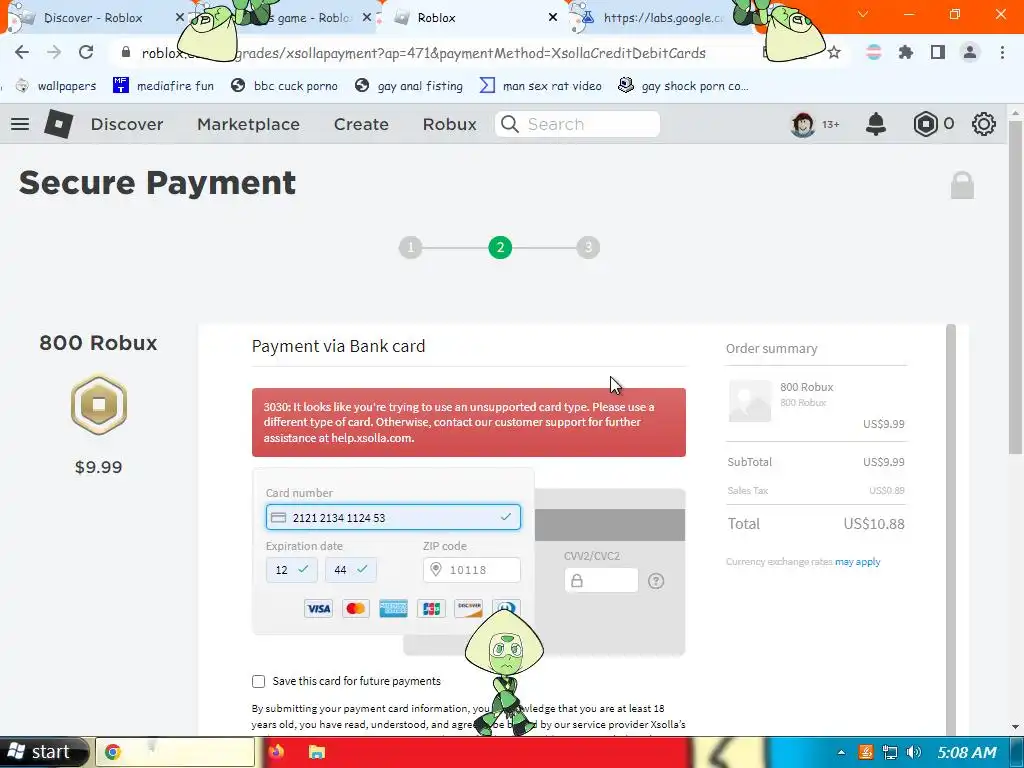Focus the Roblox Search box

tap(577, 124)
